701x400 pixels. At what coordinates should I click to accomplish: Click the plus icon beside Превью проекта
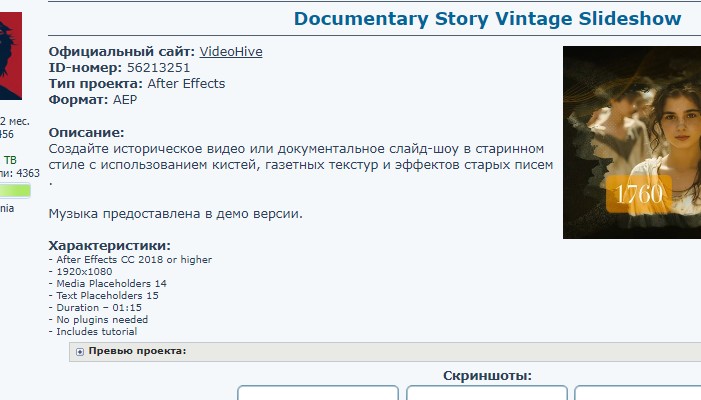click(80, 352)
